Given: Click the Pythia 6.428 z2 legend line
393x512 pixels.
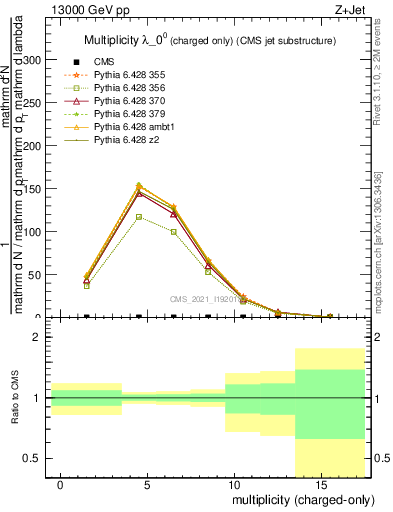Looking at the screenshot, I should pos(76,140).
